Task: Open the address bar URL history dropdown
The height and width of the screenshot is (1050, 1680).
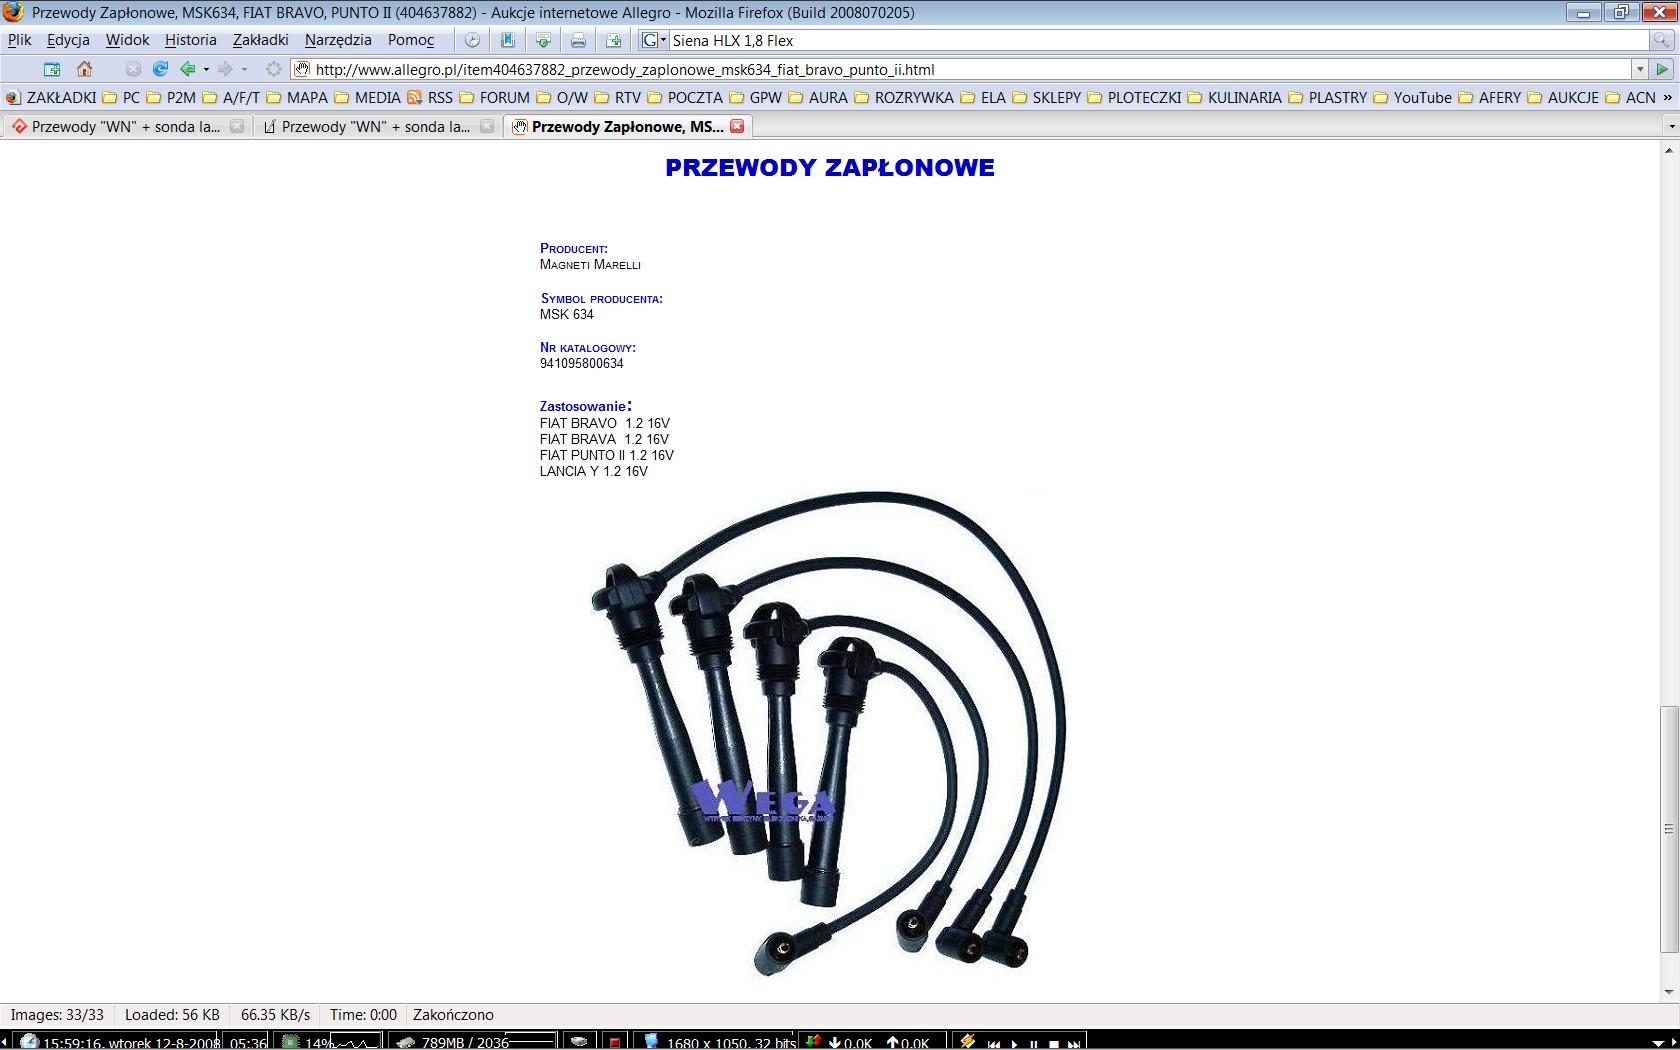Action: click(1640, 69)
